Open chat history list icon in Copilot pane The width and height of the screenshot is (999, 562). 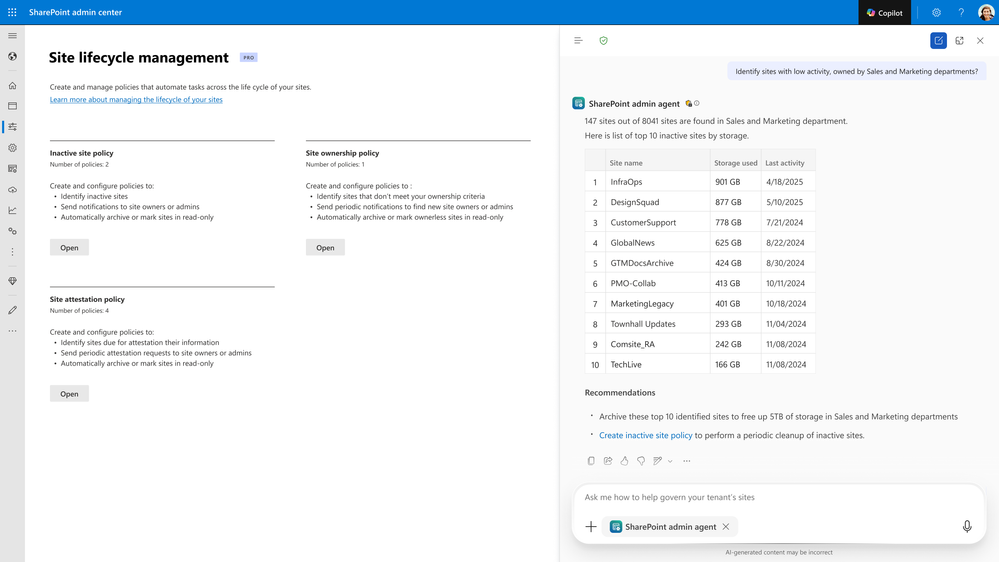pyautogui.click(x=578, y=41)
